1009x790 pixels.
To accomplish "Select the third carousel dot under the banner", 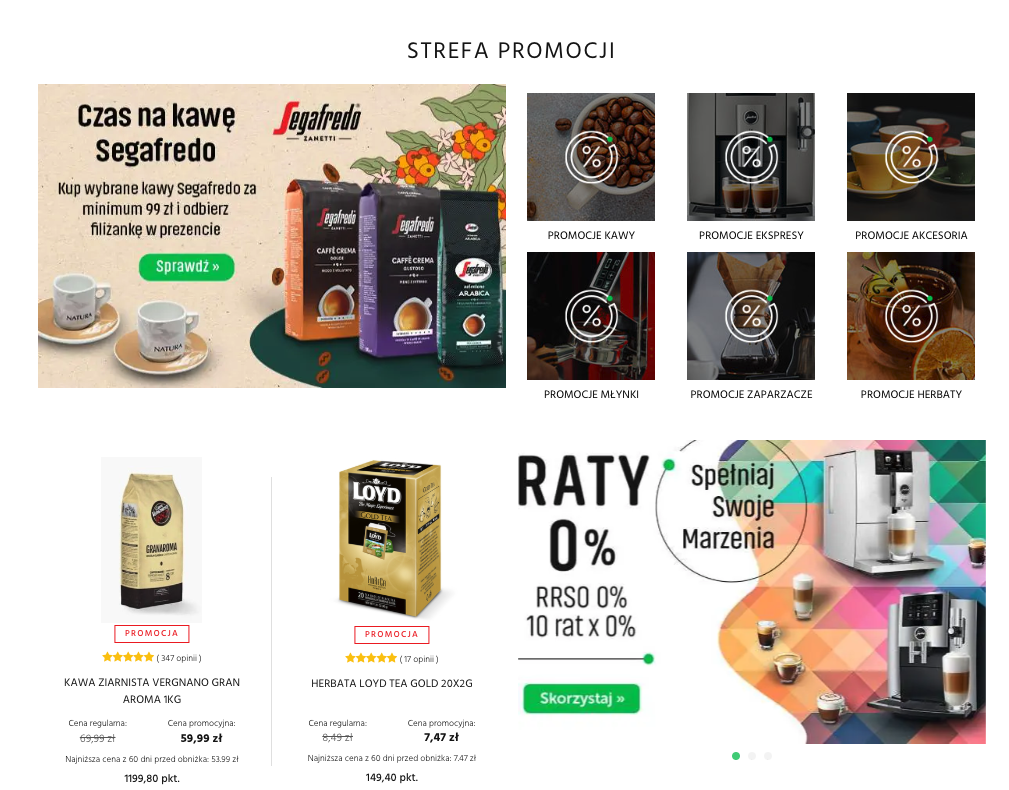I will tap(768, 756).
